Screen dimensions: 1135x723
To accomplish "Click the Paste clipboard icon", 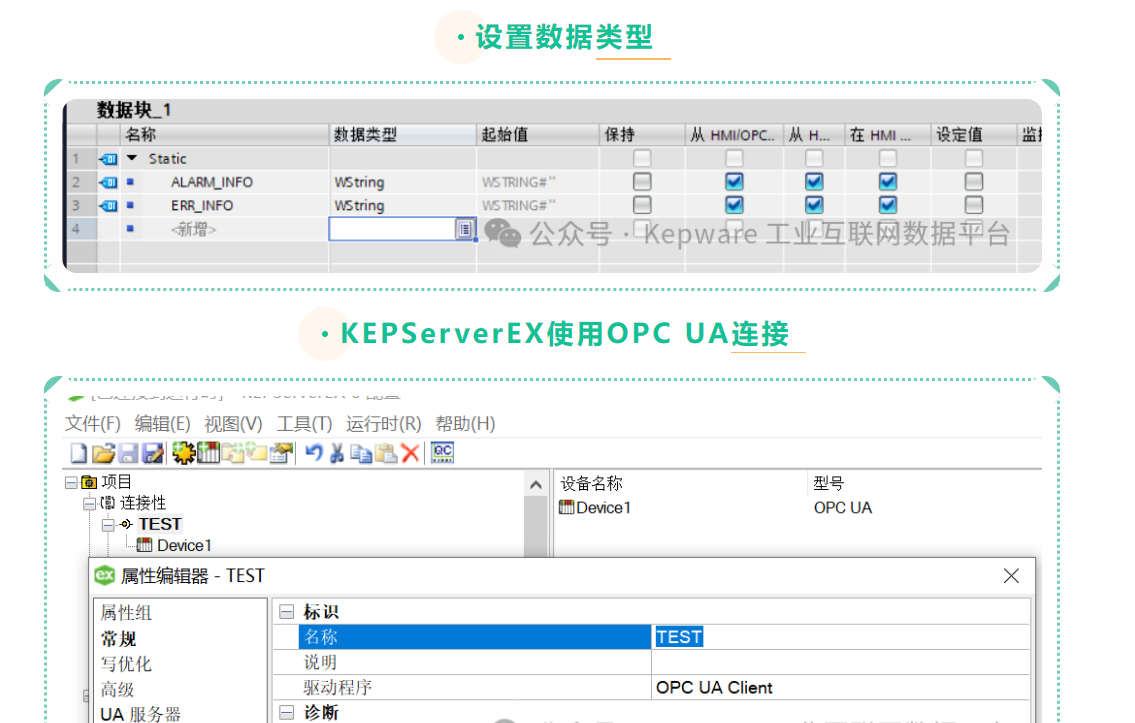I will point(386,453).
